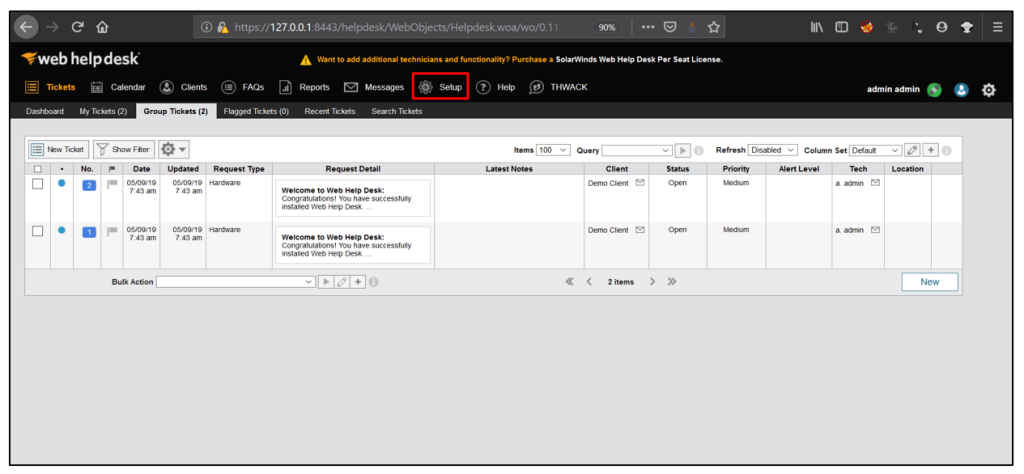Email tech a. admin on ticket 1
Image resolution: width=1024 pixels, height=474 pixels.
pyautogui.click(x=875, y=230)
